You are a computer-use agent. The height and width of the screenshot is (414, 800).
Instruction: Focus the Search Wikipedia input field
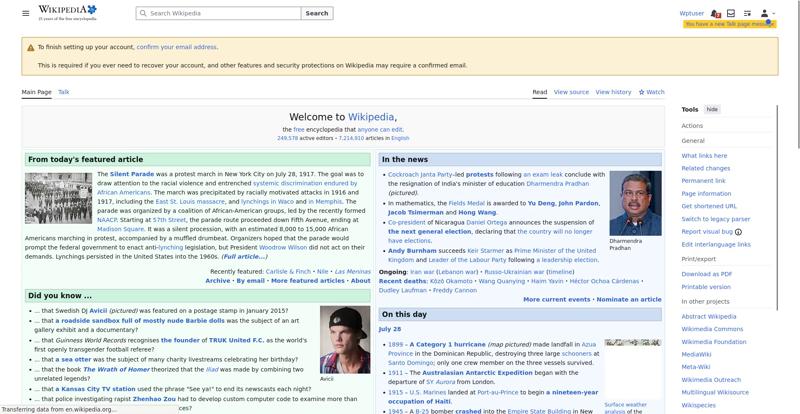coord(223,13)
